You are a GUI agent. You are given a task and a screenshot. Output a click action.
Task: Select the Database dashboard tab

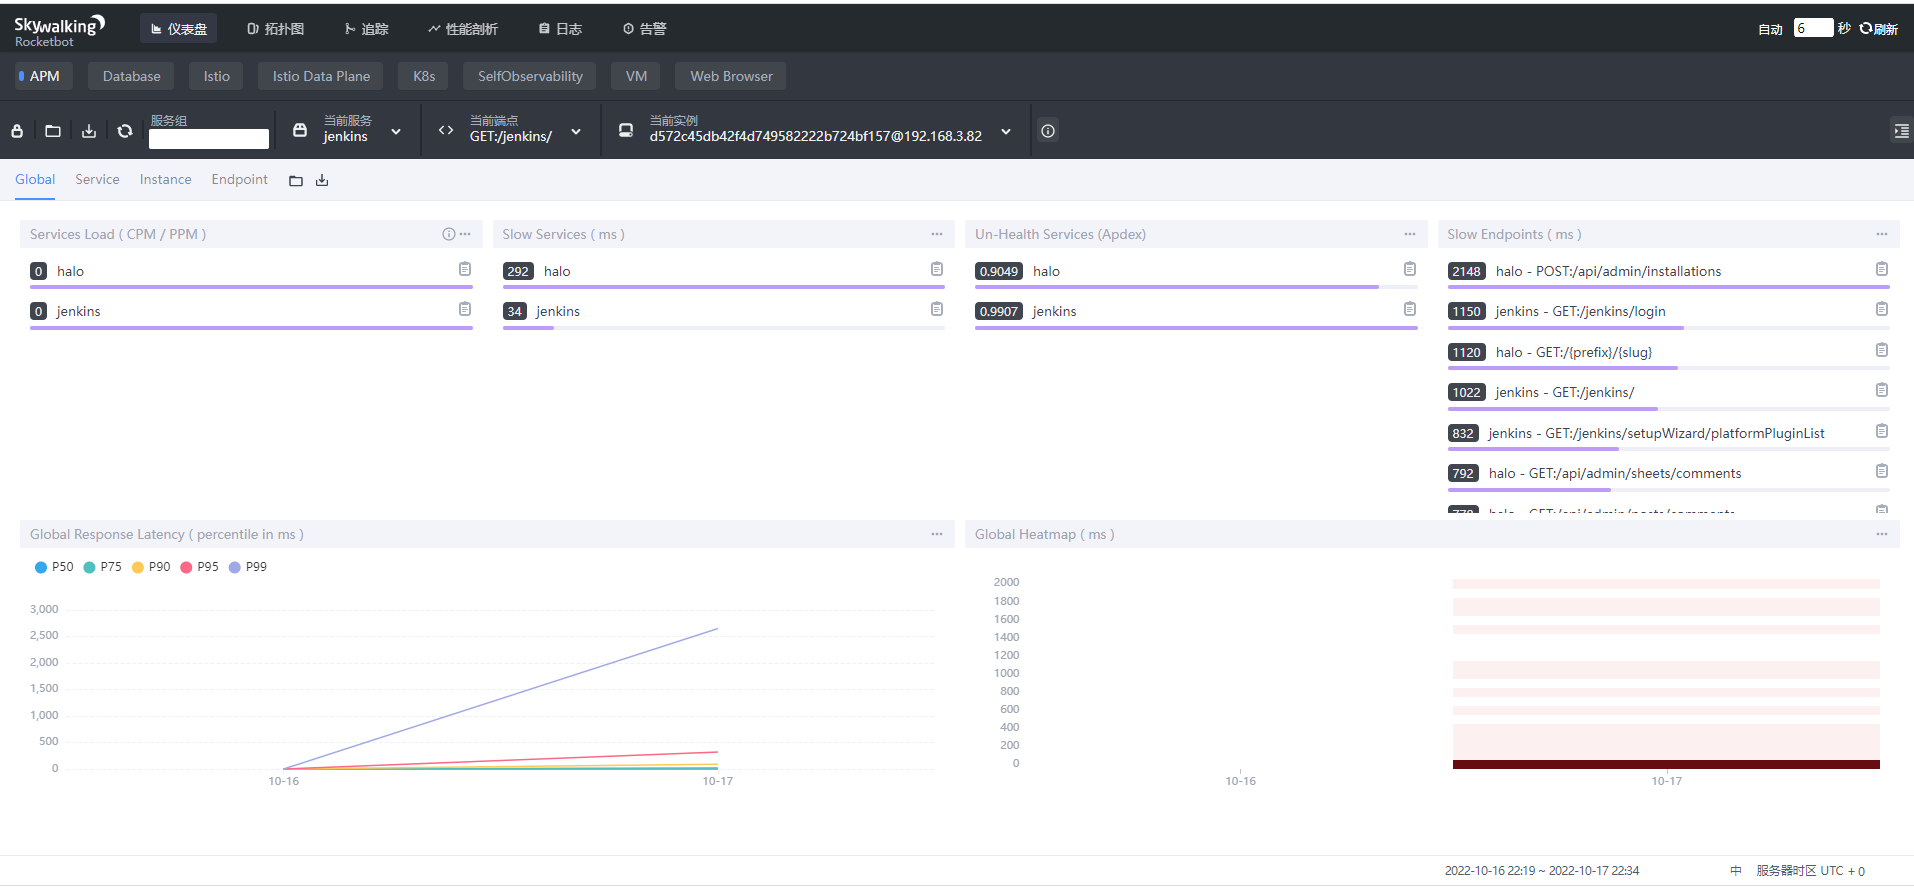[131, 76]
